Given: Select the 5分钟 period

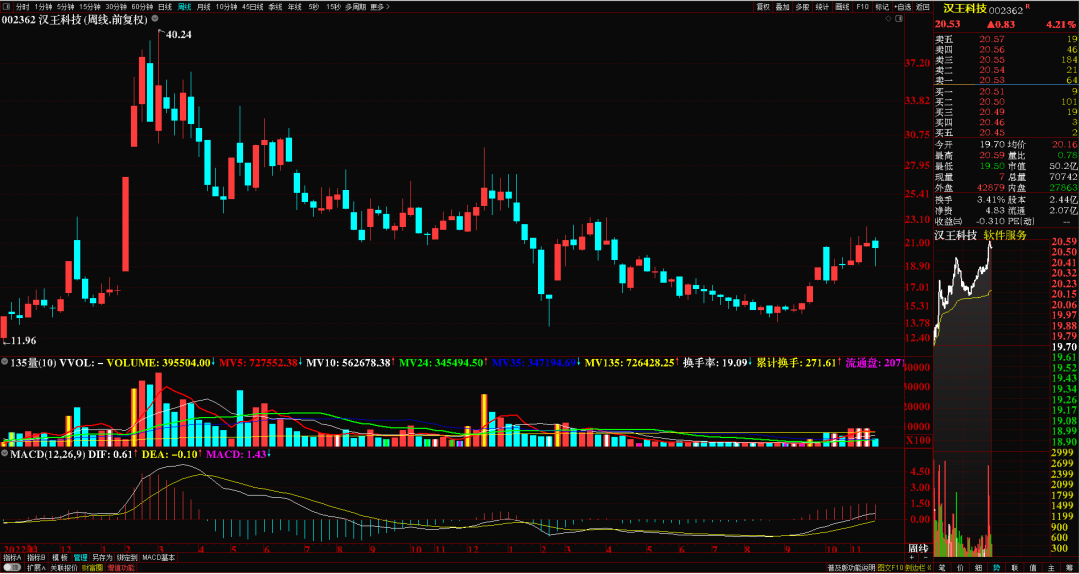Looking at the screenshot, I should coord(65,6).
